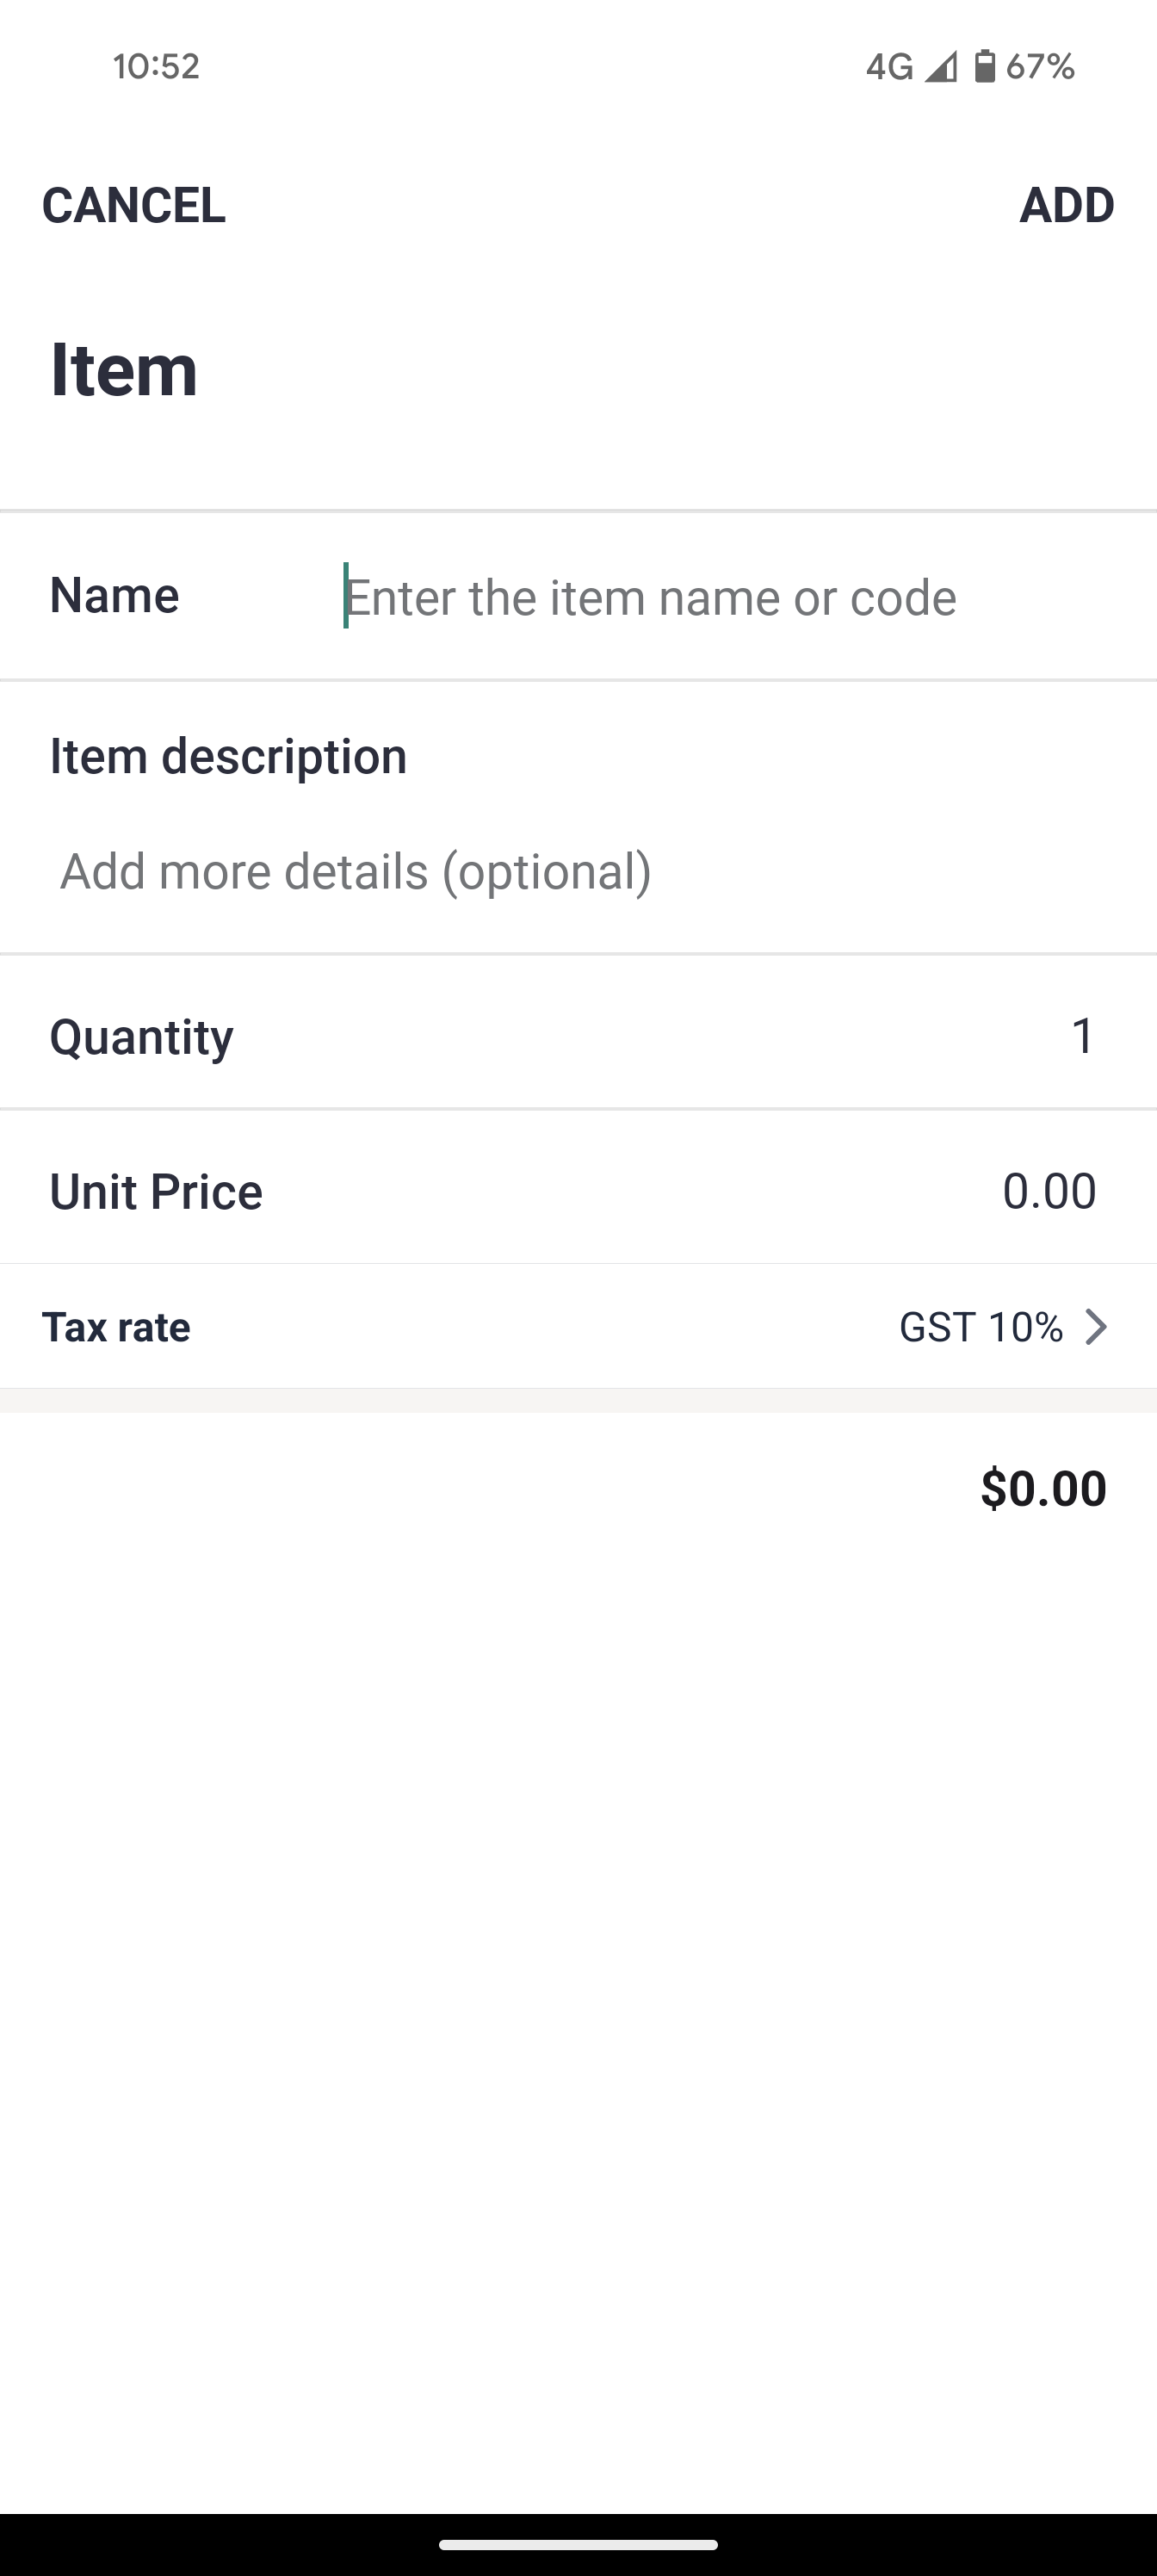Tap the $0.00 item total
Viewport: 1157px width, 2576px height.
1043,1487
